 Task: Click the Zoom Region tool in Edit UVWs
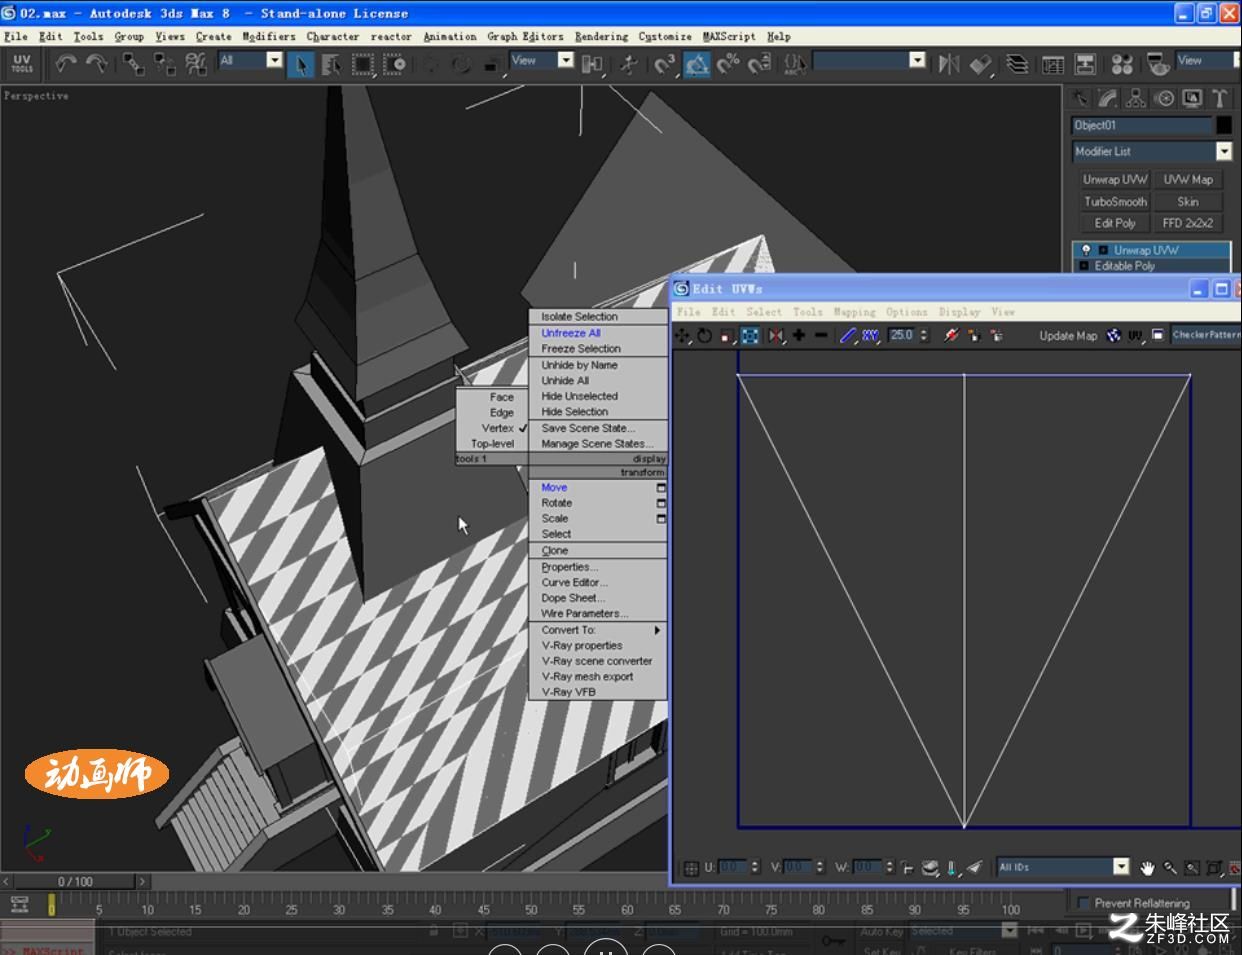pyautogui.click(x=1192, y=868)
